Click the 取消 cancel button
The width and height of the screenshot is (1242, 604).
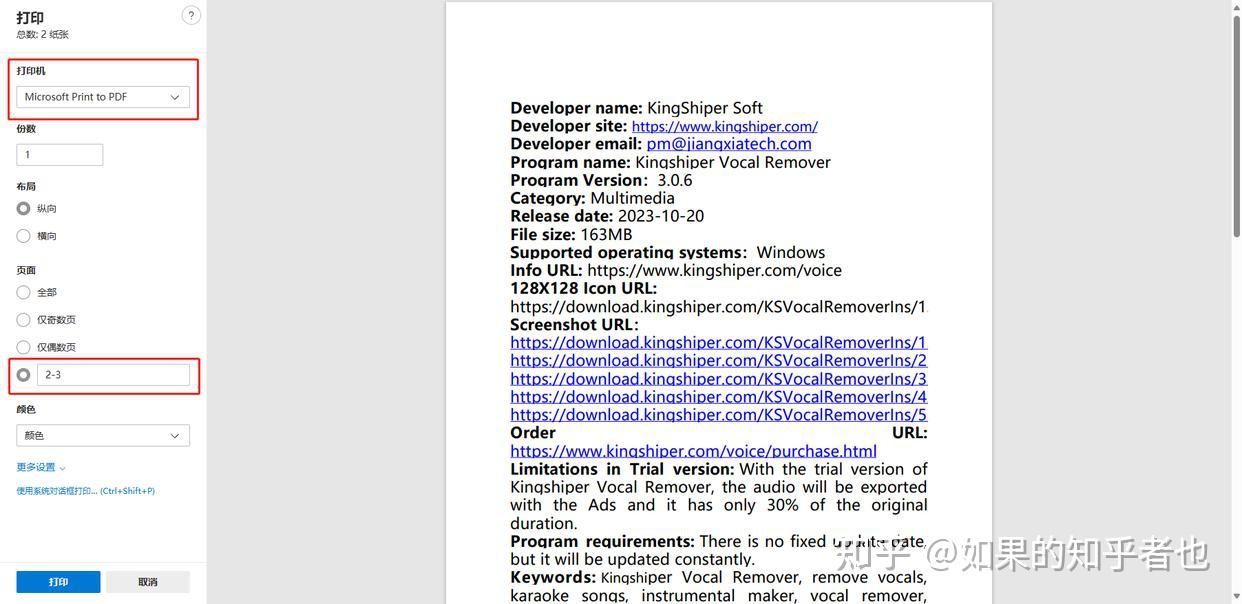148,582
